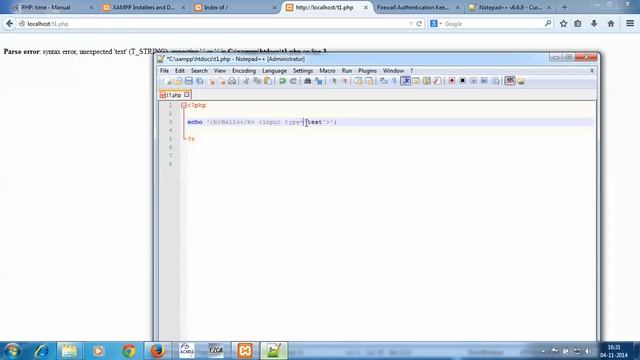640x360 pixels.
Task: Close the t1.php tab via its X
Action: 187,94
